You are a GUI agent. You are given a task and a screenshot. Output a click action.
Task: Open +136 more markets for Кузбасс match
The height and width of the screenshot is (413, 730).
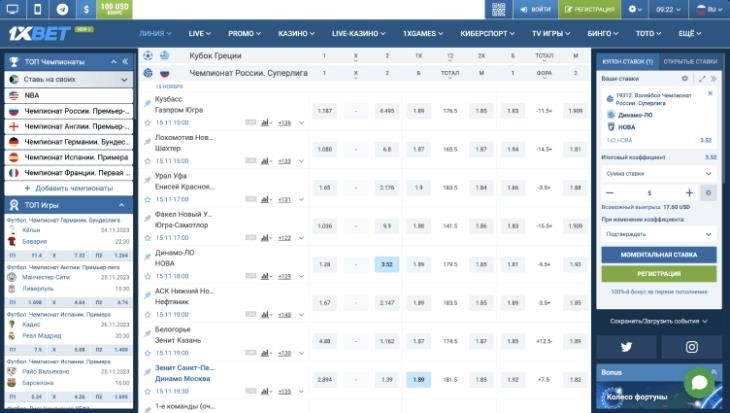pyautogui.click(x=284, y=123)
